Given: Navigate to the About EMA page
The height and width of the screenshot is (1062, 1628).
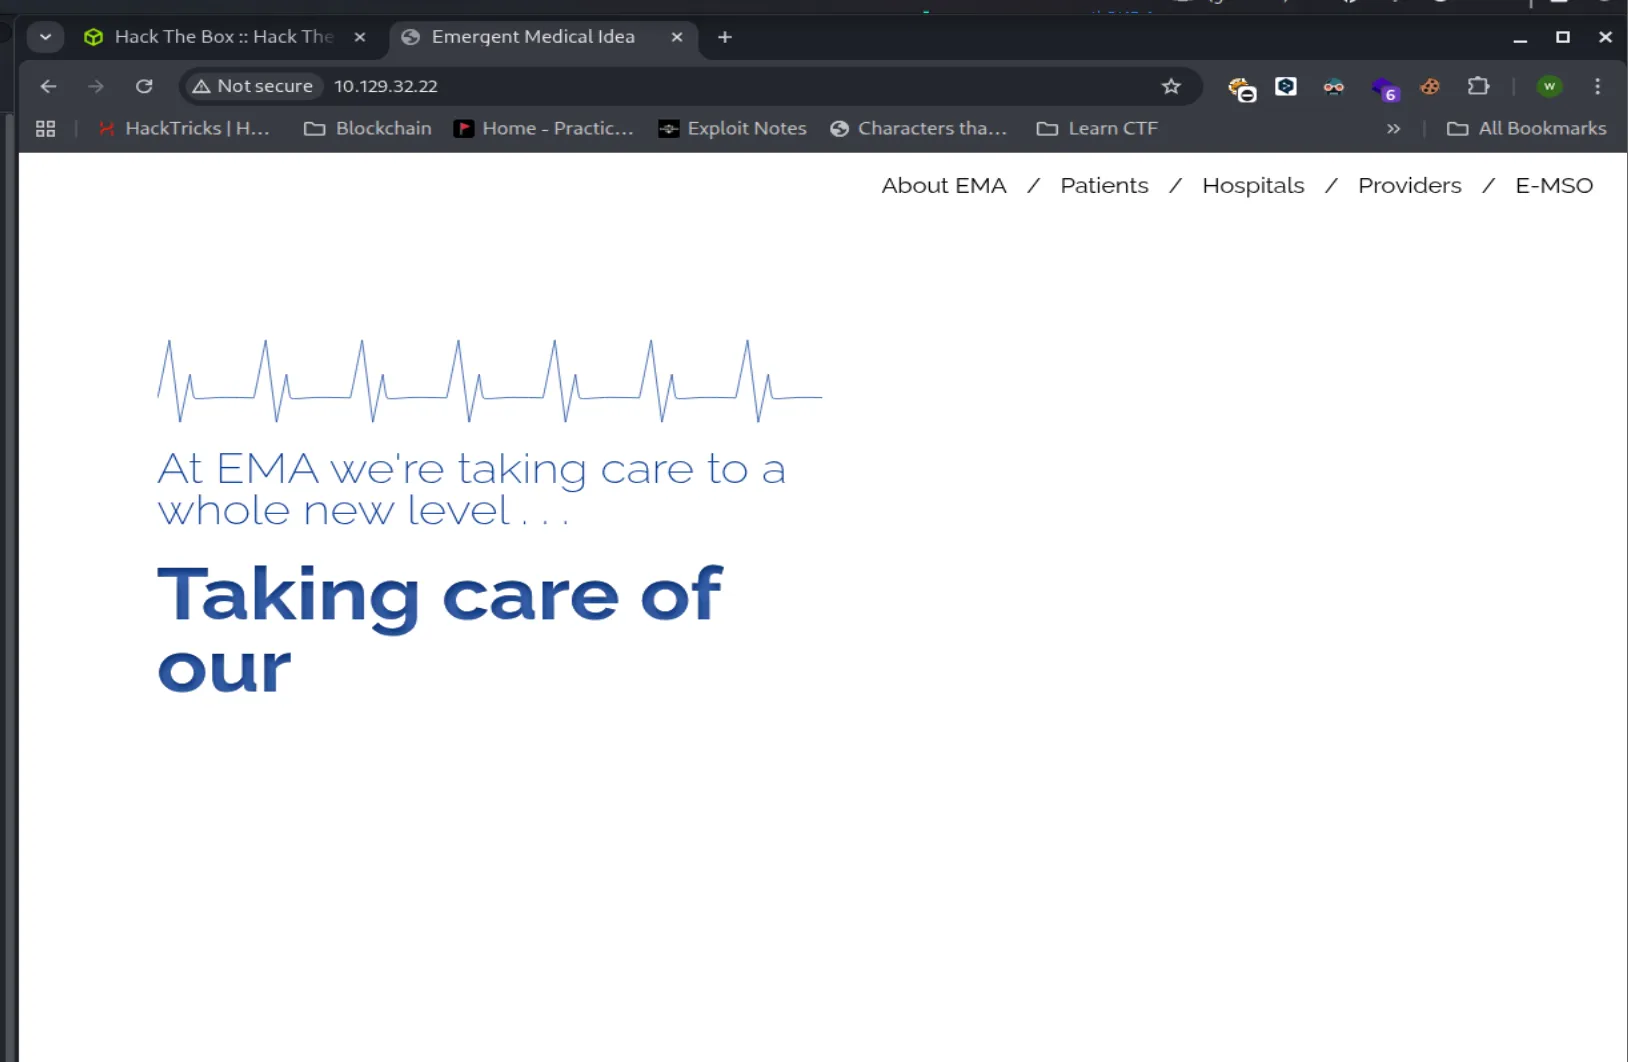Looking at the screenshot, I should (x=943, y=186).
